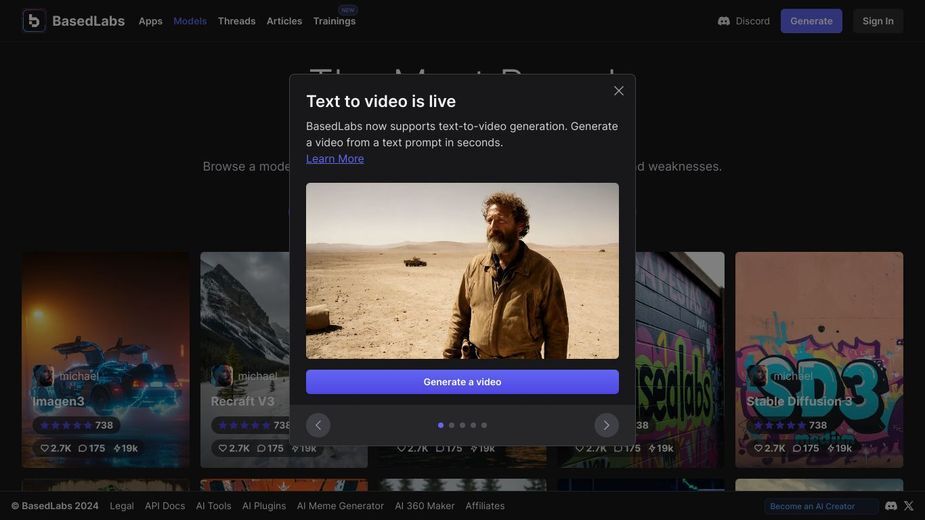Open the desert man video preview
The image size is (925, 520).
click(x=462, y=271)
